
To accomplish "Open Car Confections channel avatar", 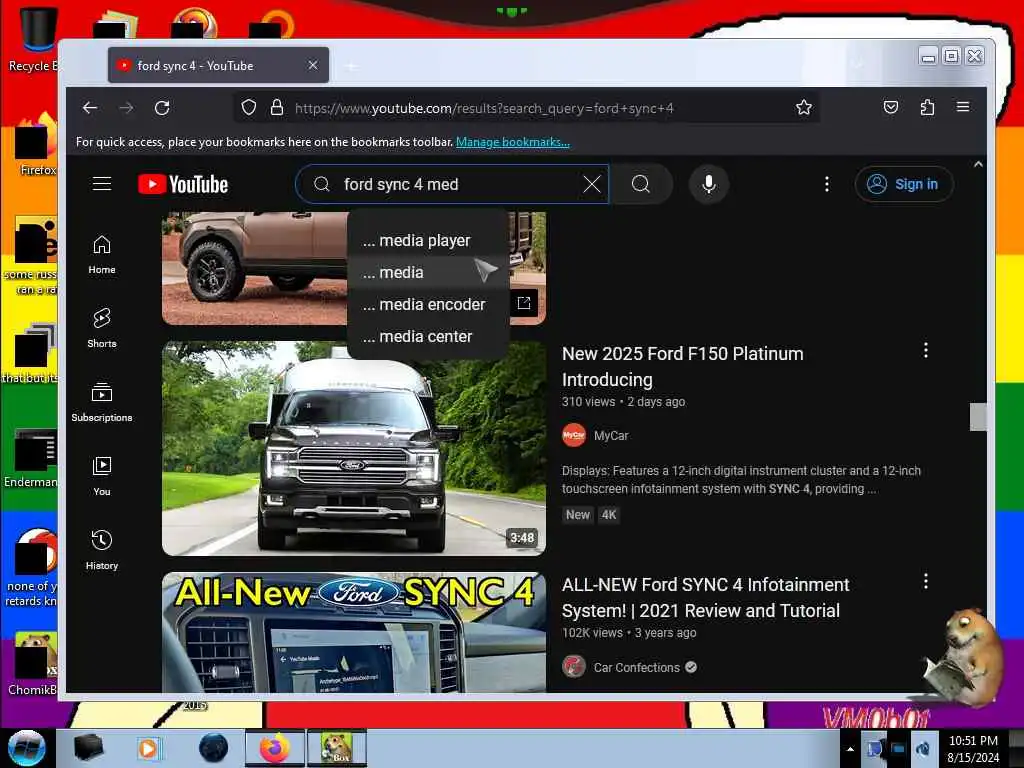I will pyautogui.click(x=574, y=667).
